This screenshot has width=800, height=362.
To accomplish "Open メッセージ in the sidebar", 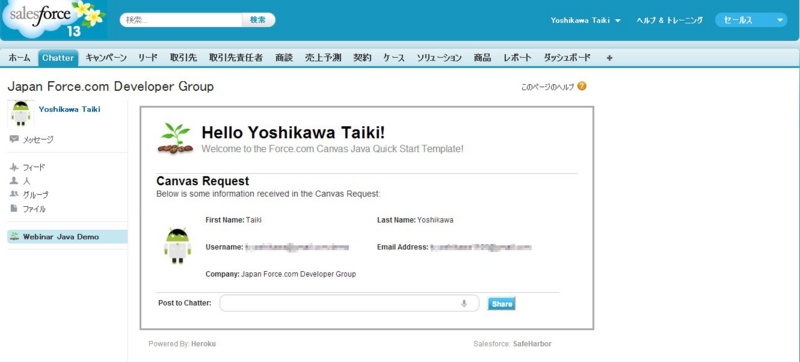I will coord(38,139).
